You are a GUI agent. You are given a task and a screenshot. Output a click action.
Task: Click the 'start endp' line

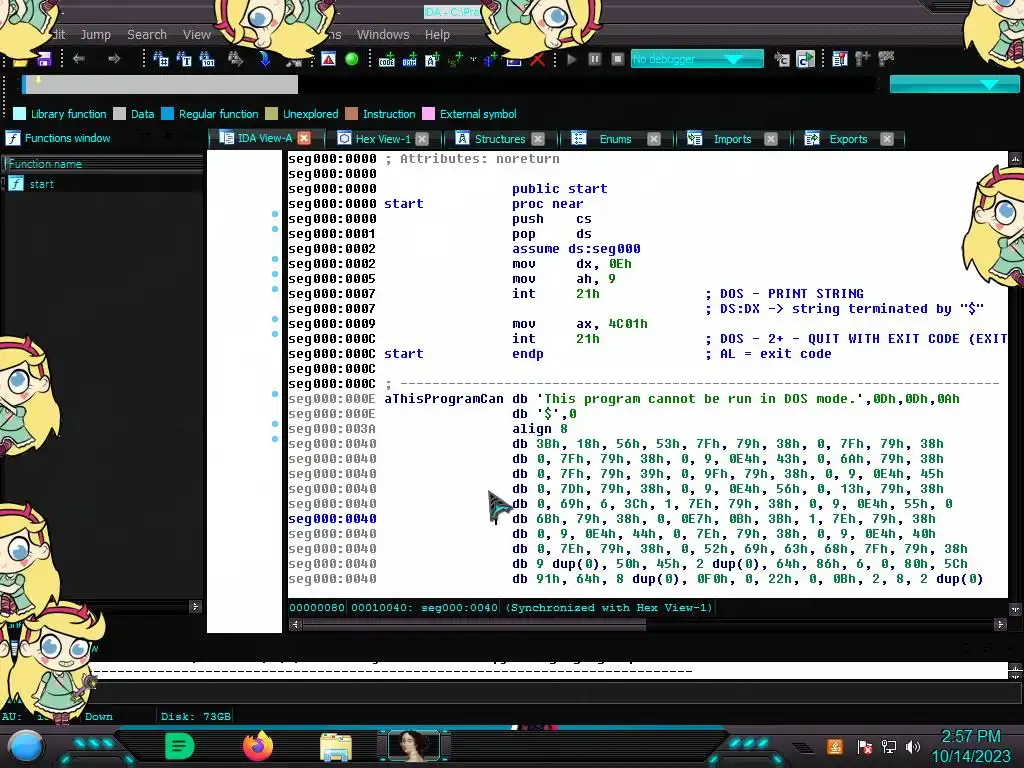point(464,354)
